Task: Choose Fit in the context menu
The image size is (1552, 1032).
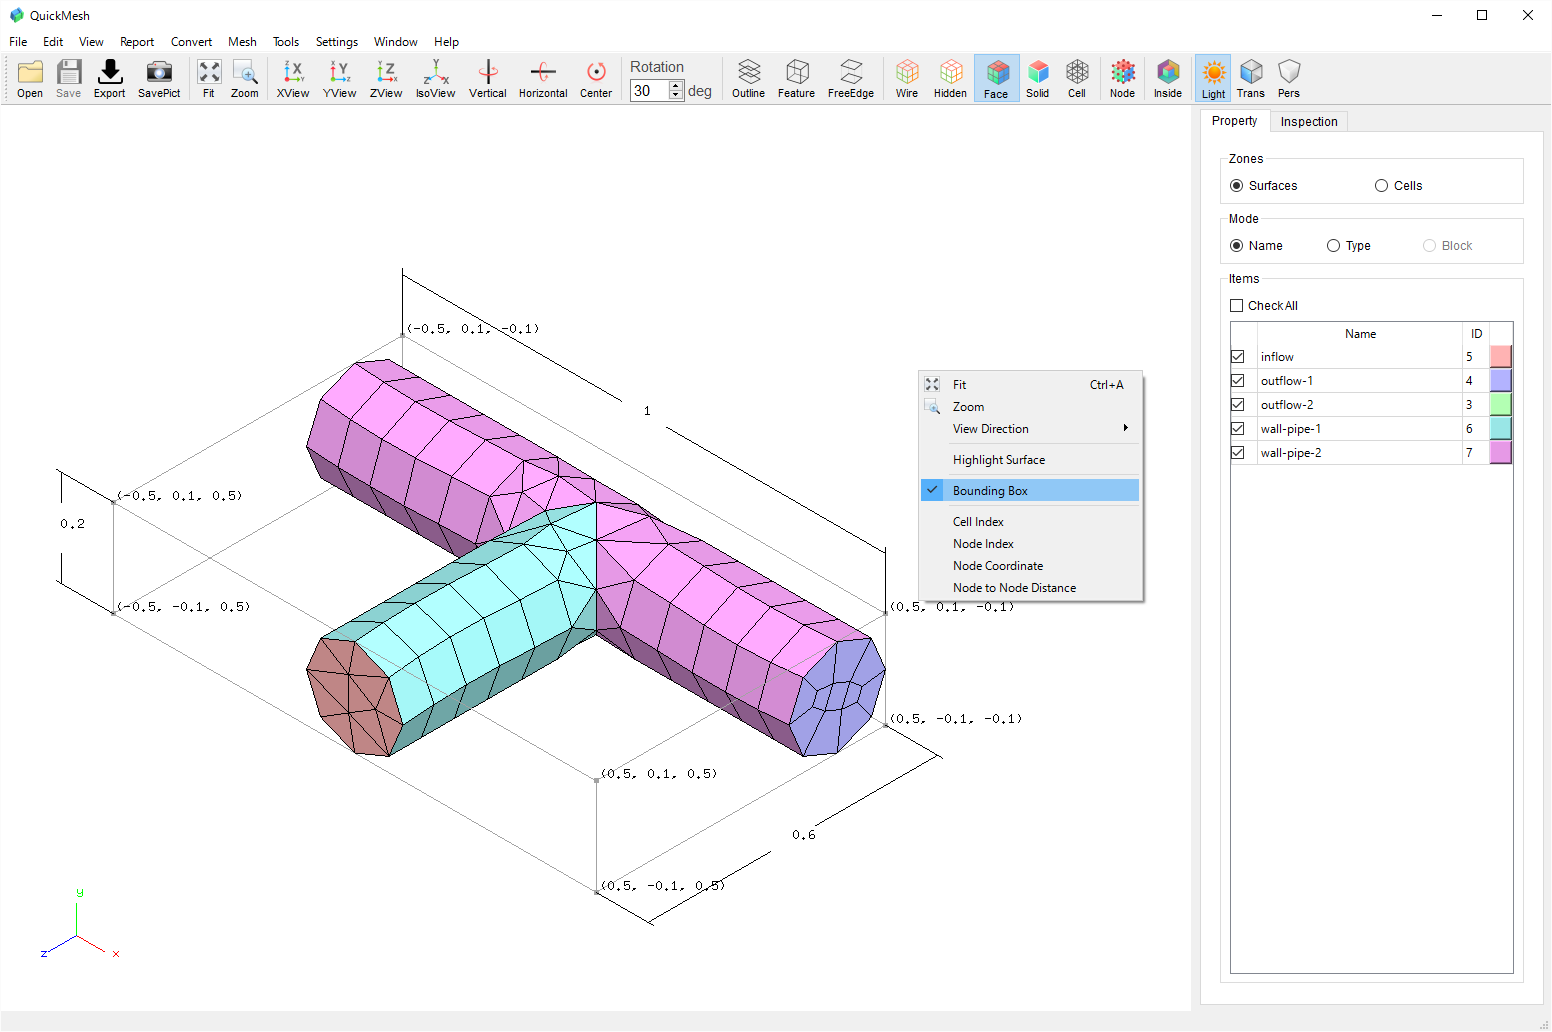Action: pos(1030,385)
